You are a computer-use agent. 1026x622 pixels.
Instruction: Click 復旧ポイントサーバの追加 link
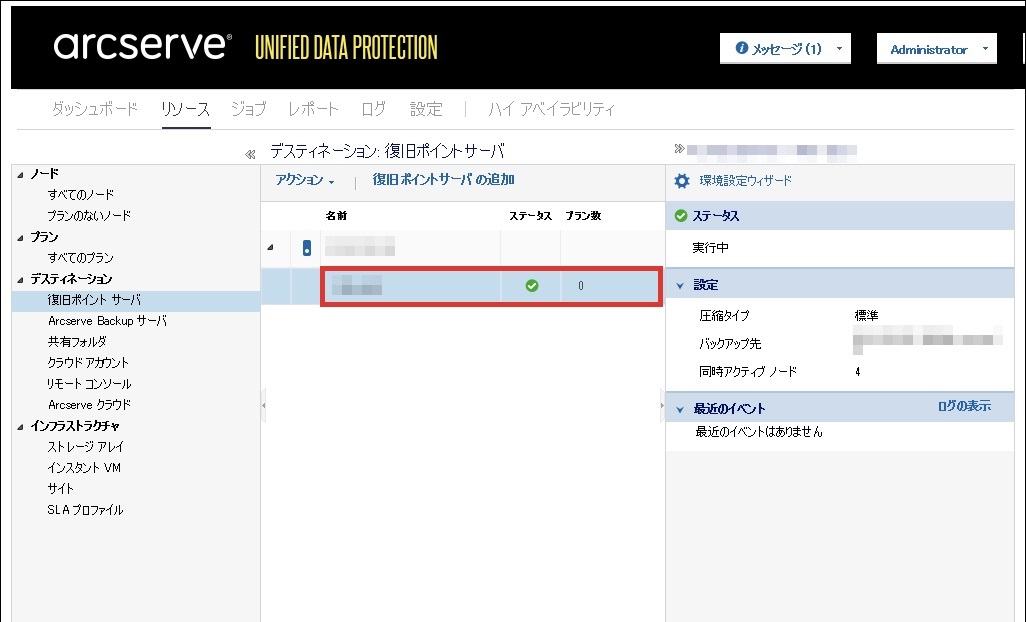click(444, 180)
